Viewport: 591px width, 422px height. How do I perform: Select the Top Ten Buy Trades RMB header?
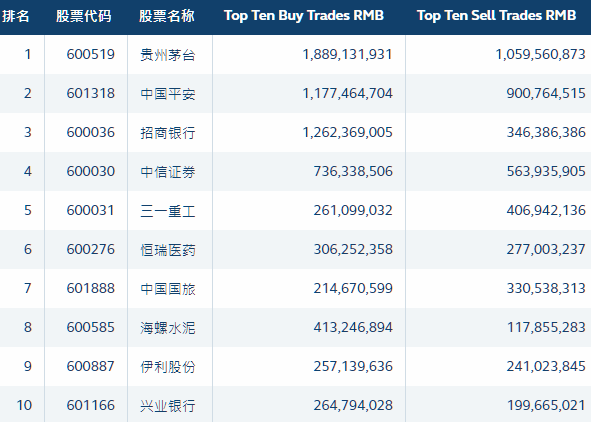(x=304, y=16)
